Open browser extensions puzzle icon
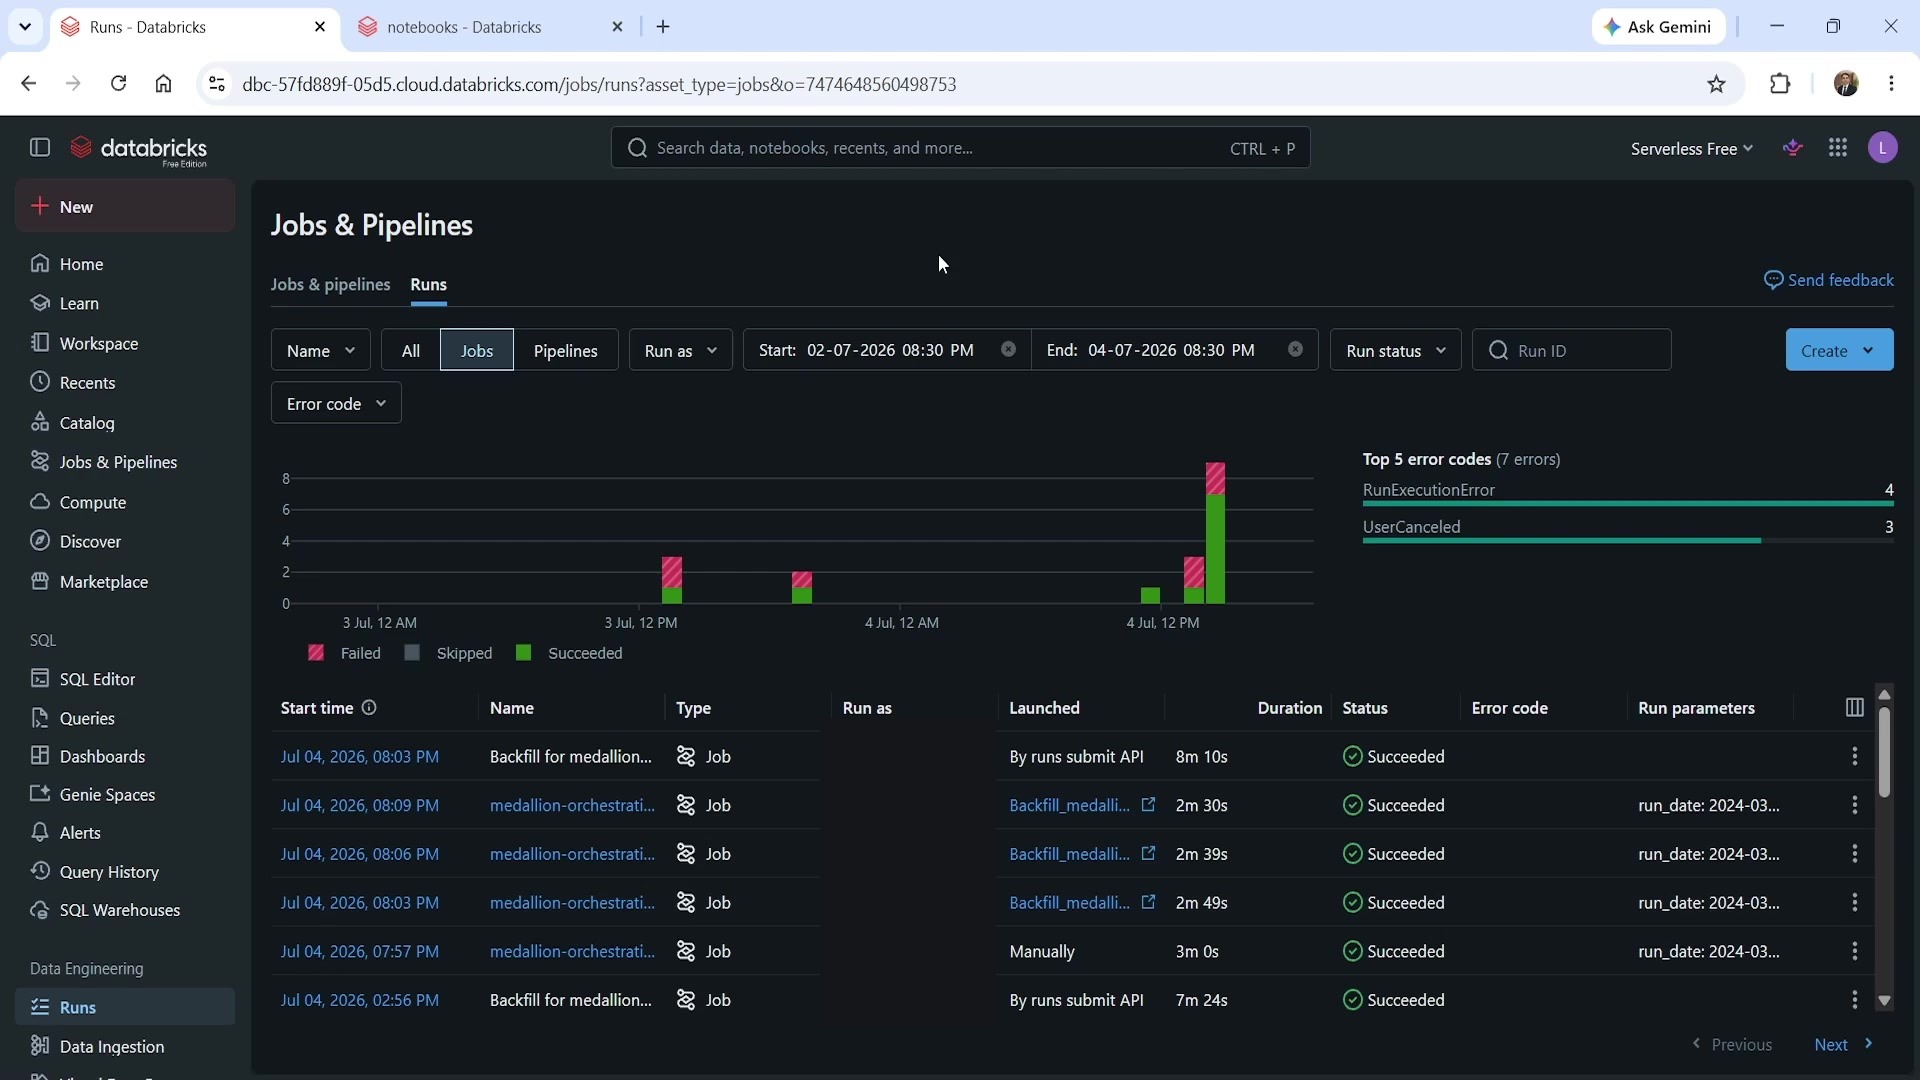The height and width of the screenshot is (1080, 1920). [x=1780, y=84]
